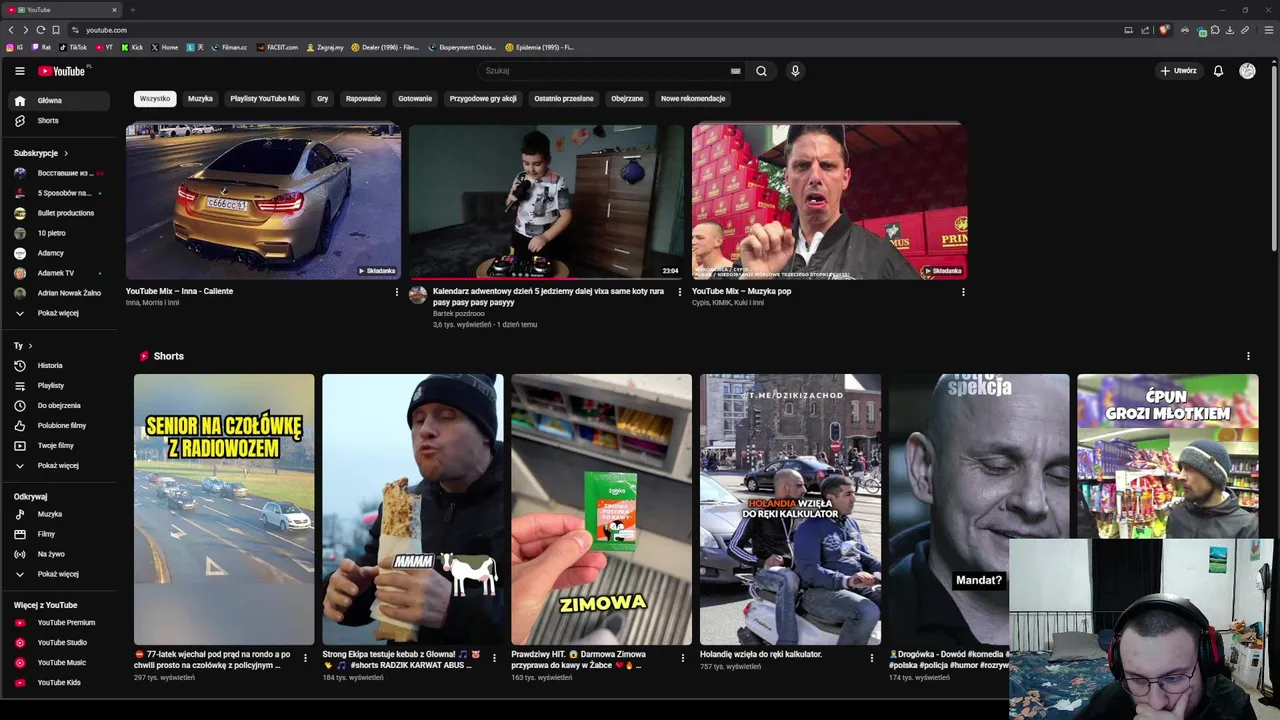Viewport: 1280px width, 720px height.
Task: Open the Subskrypcje chevron header
Action: click(41, 153)
